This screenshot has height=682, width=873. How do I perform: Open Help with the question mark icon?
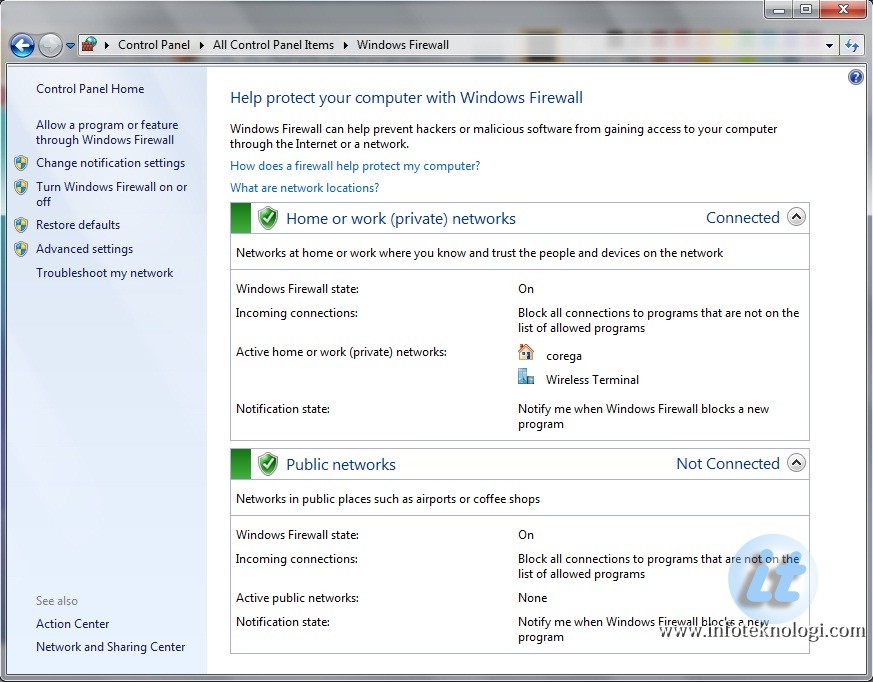coord(856,77)
